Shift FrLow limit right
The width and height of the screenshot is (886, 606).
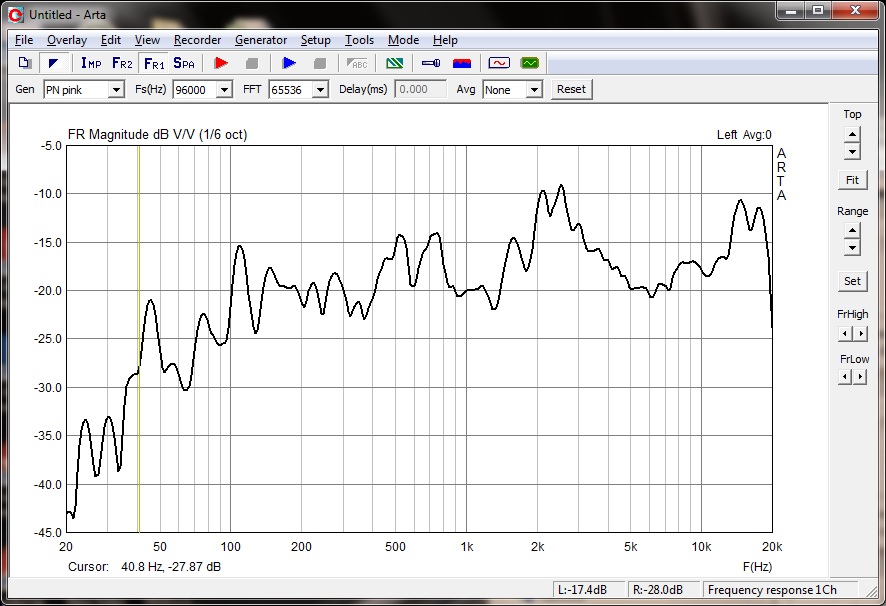[860, 376]
